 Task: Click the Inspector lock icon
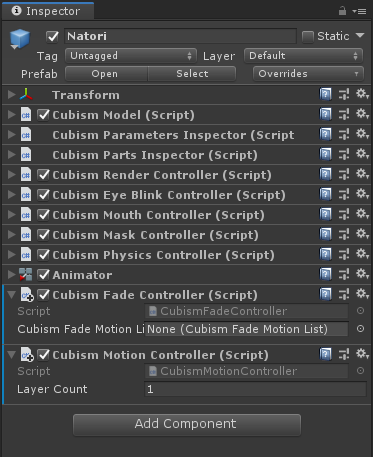[x=342, y=11]
